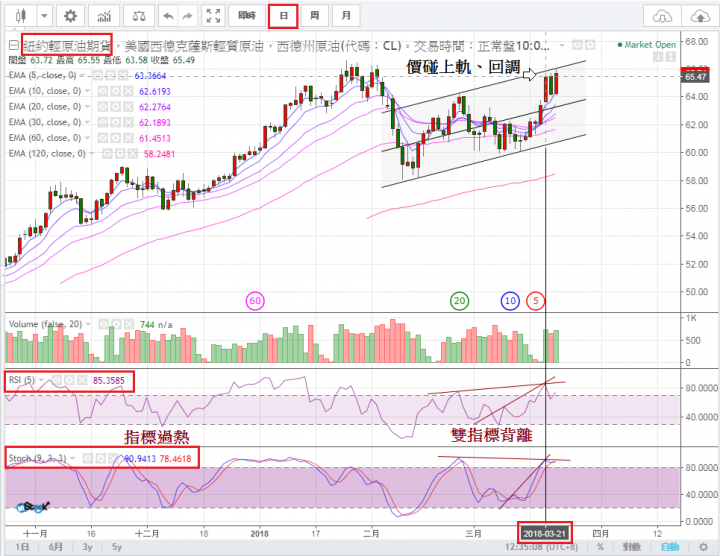
Task: Toggle main symbol visibility eye icon
Action: coord(577,45)
